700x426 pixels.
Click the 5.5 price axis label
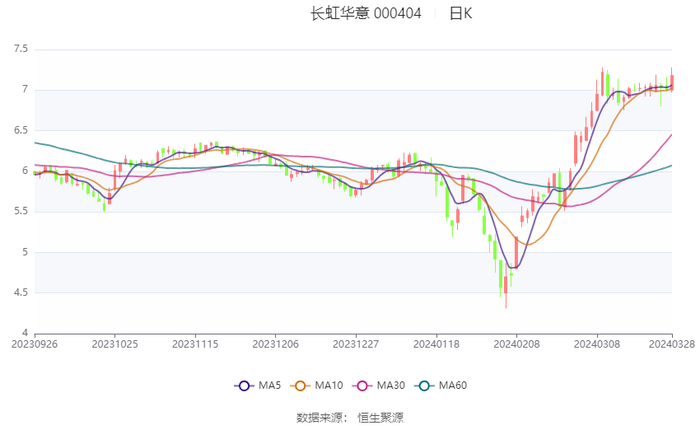click(x=21, y=211)
